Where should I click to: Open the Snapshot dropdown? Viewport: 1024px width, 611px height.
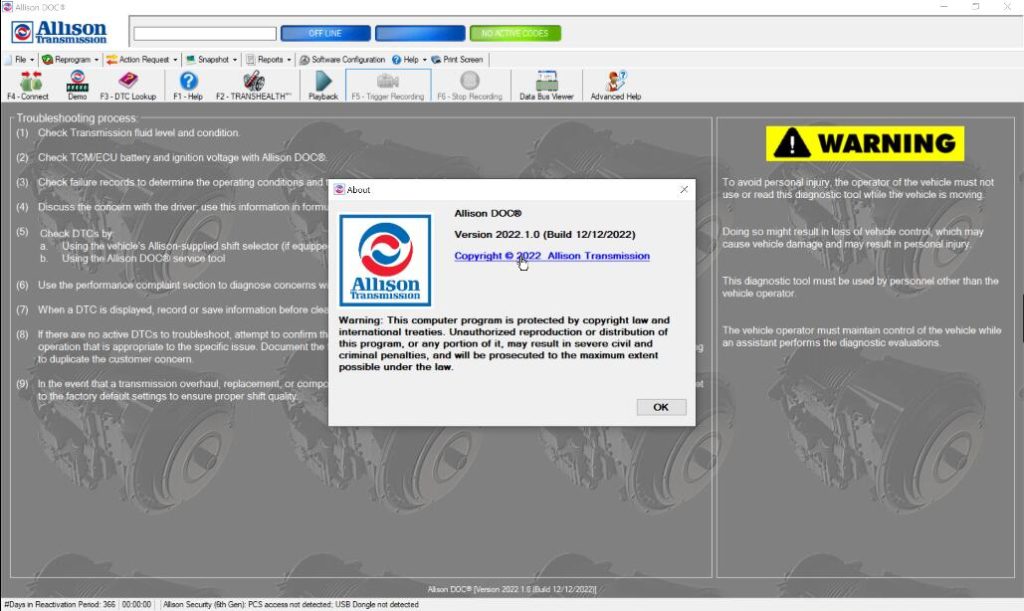tap(209, 59)
